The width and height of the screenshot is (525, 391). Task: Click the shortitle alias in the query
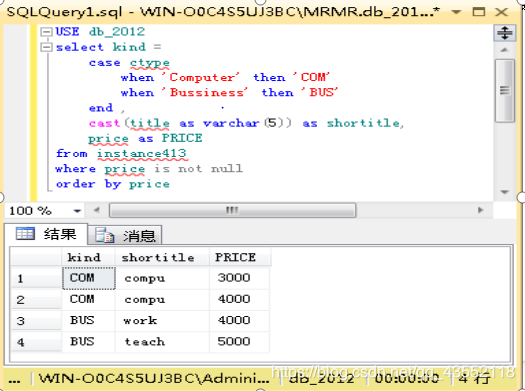[x=363, y=124]
